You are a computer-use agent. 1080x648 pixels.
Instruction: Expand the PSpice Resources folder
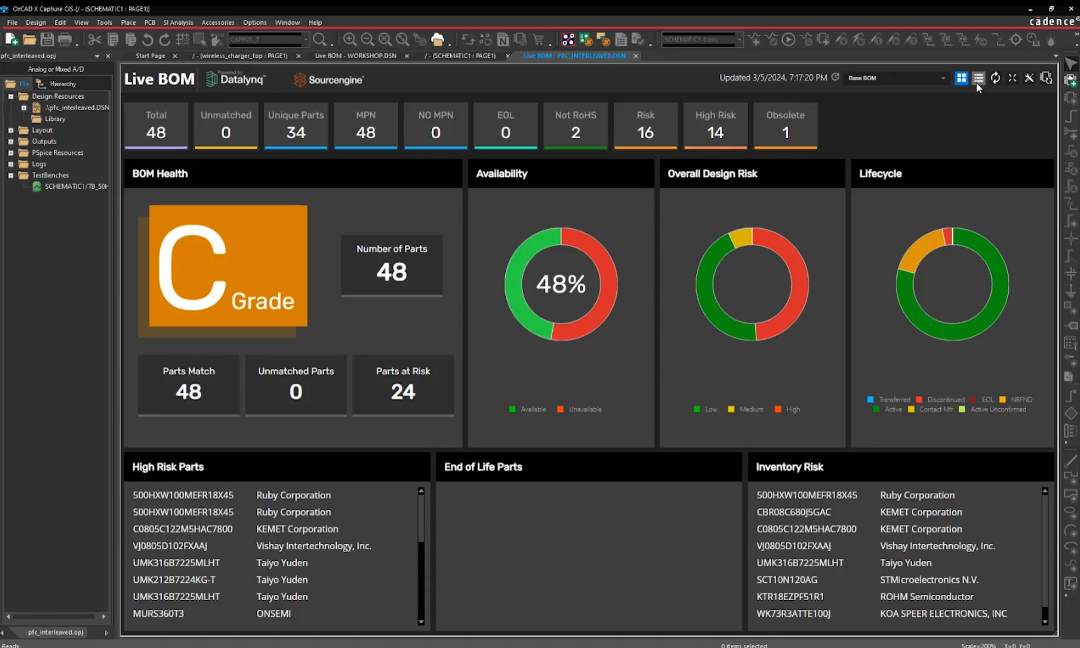pyautogui.click(x=11, y=153)
